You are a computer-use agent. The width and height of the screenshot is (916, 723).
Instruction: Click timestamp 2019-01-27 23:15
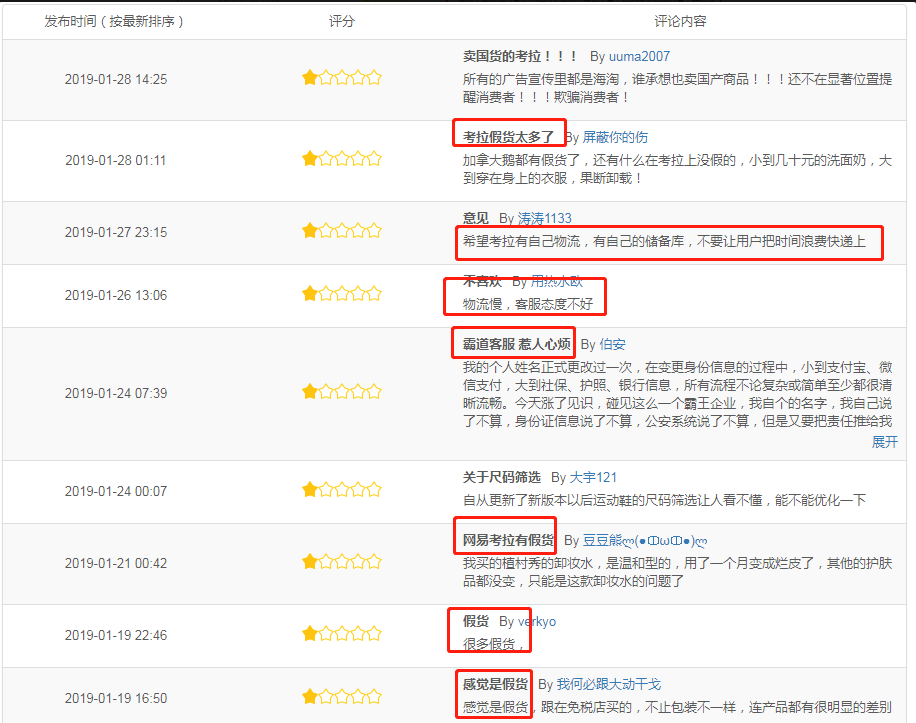point(116,232)
